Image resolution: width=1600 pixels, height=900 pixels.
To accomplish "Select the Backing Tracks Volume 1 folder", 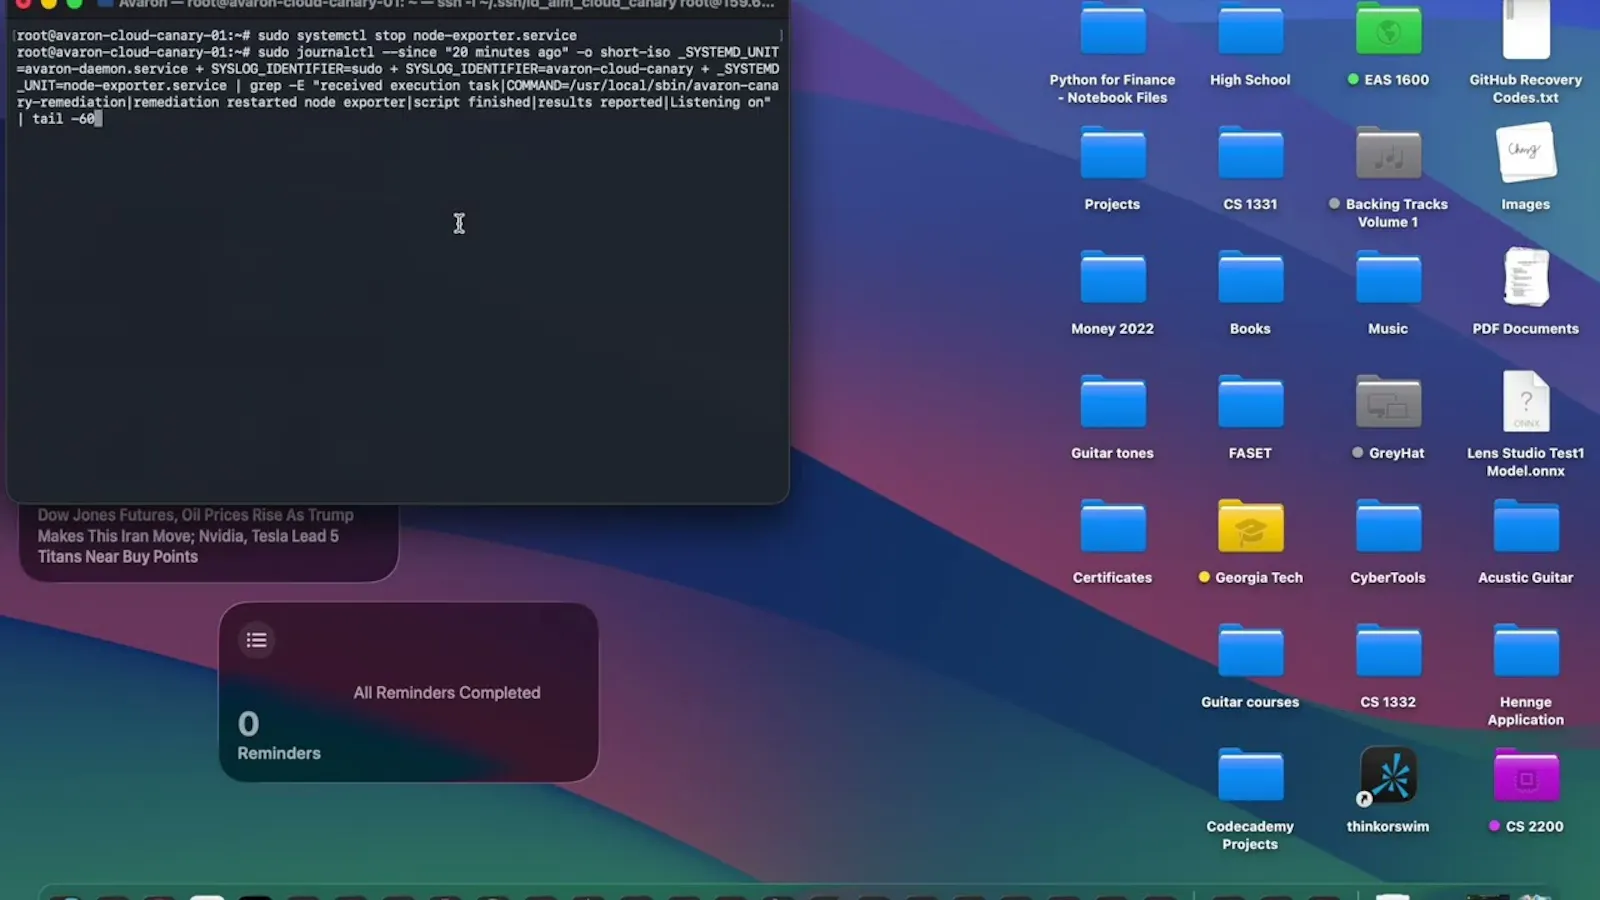I will 1388,153.
